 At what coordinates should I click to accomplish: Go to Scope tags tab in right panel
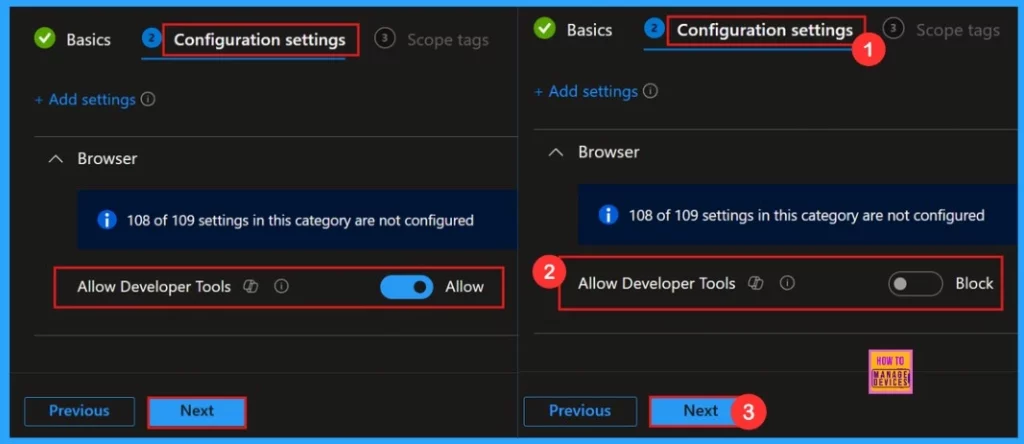(957, 30)
